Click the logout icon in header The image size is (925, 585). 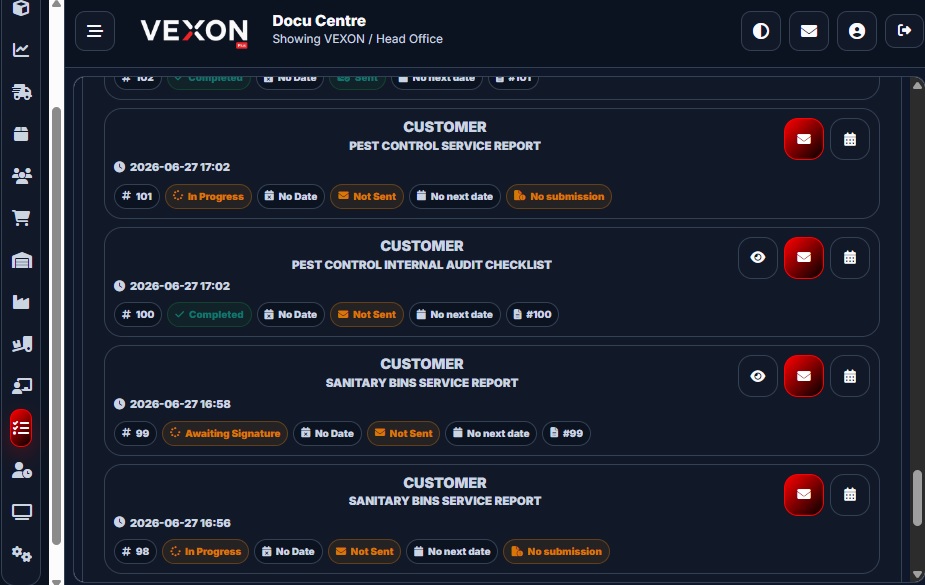click(904, 31)
